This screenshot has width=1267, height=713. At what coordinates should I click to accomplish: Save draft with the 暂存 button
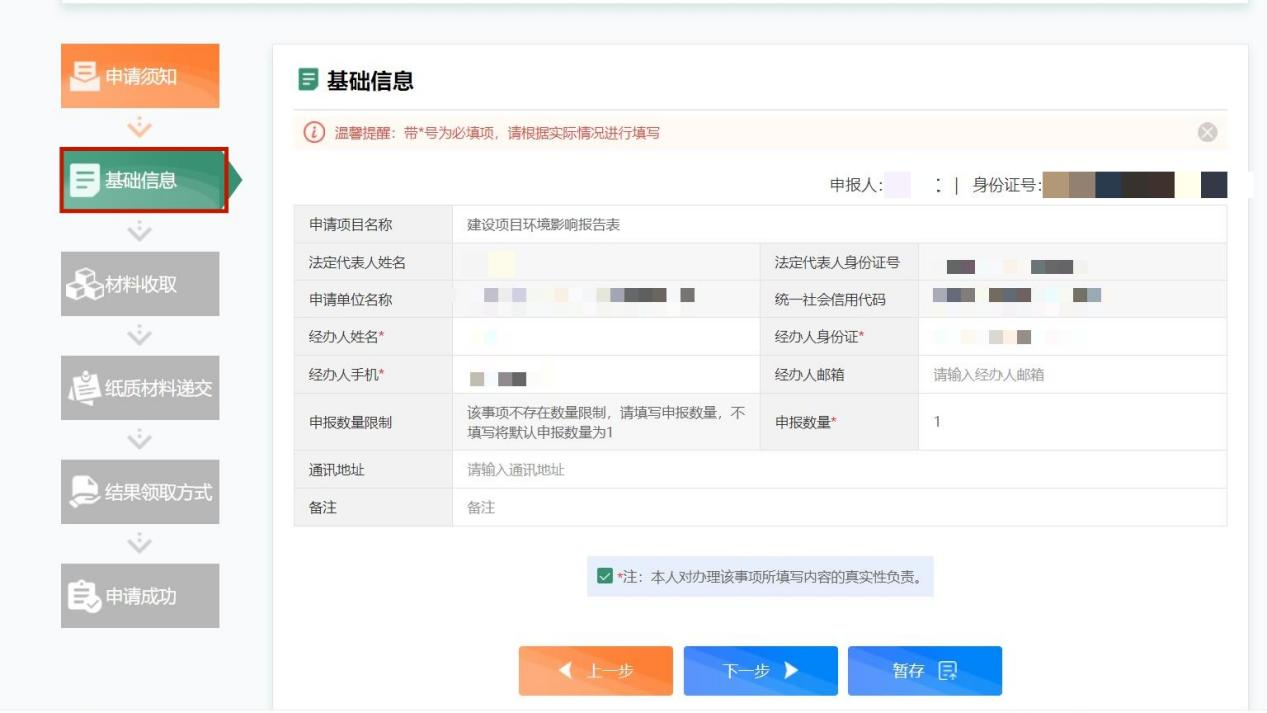(x=924, y=671)
